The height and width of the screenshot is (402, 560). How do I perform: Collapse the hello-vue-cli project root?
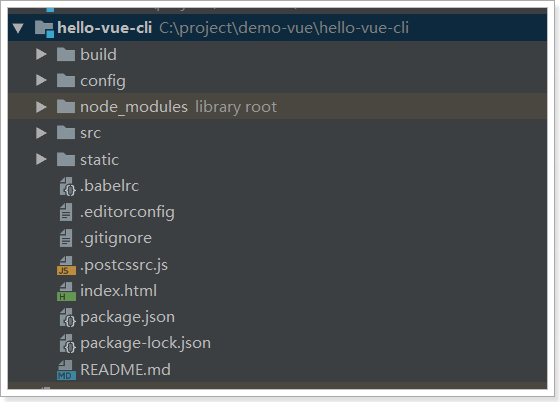pos(18,28)
